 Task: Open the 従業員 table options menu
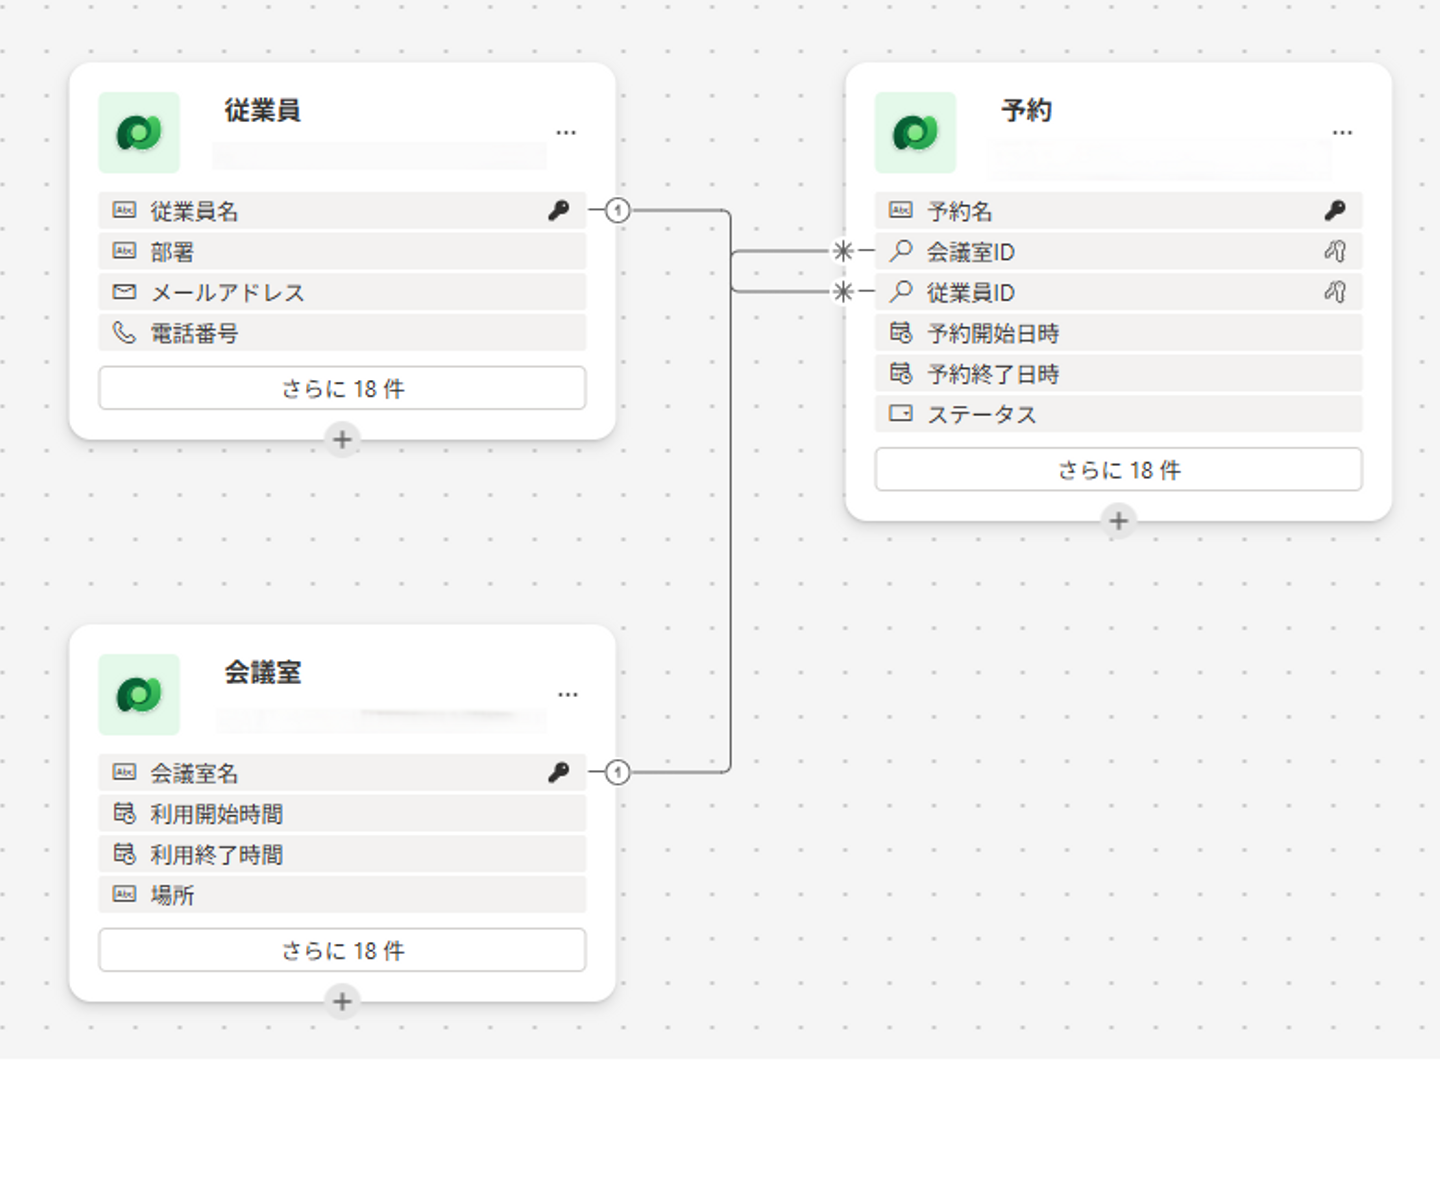tap(566, 133)
